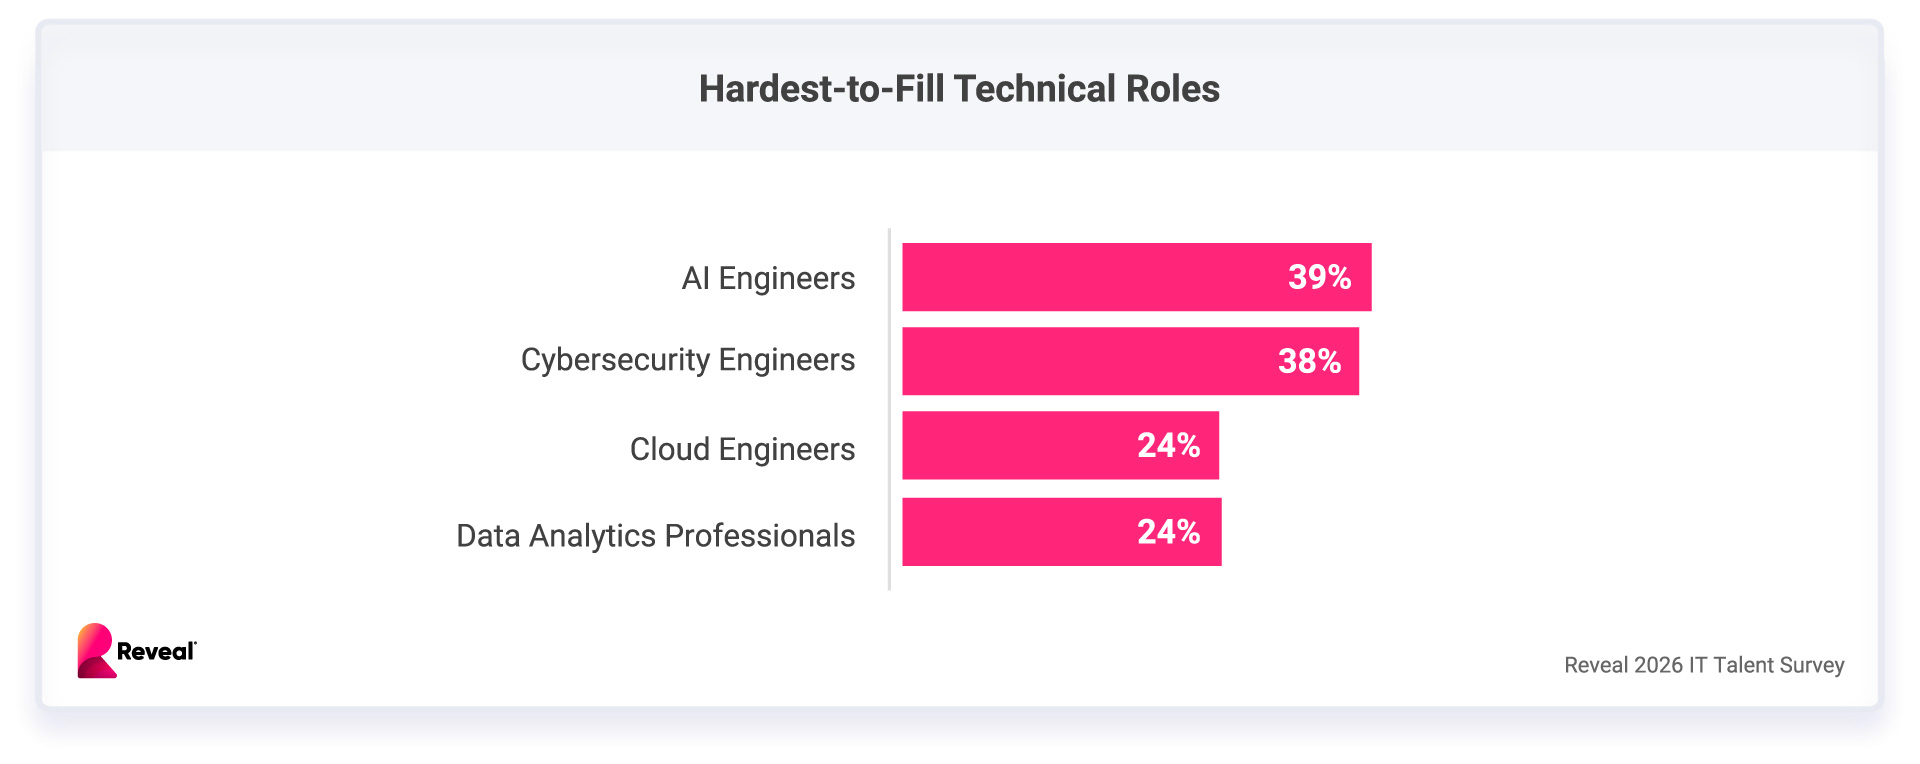Screen dimensions: 1920x764
Task: Click the 24% value on Data Analytics bar
Action: pyautogui.click(x=1168, y=532)
